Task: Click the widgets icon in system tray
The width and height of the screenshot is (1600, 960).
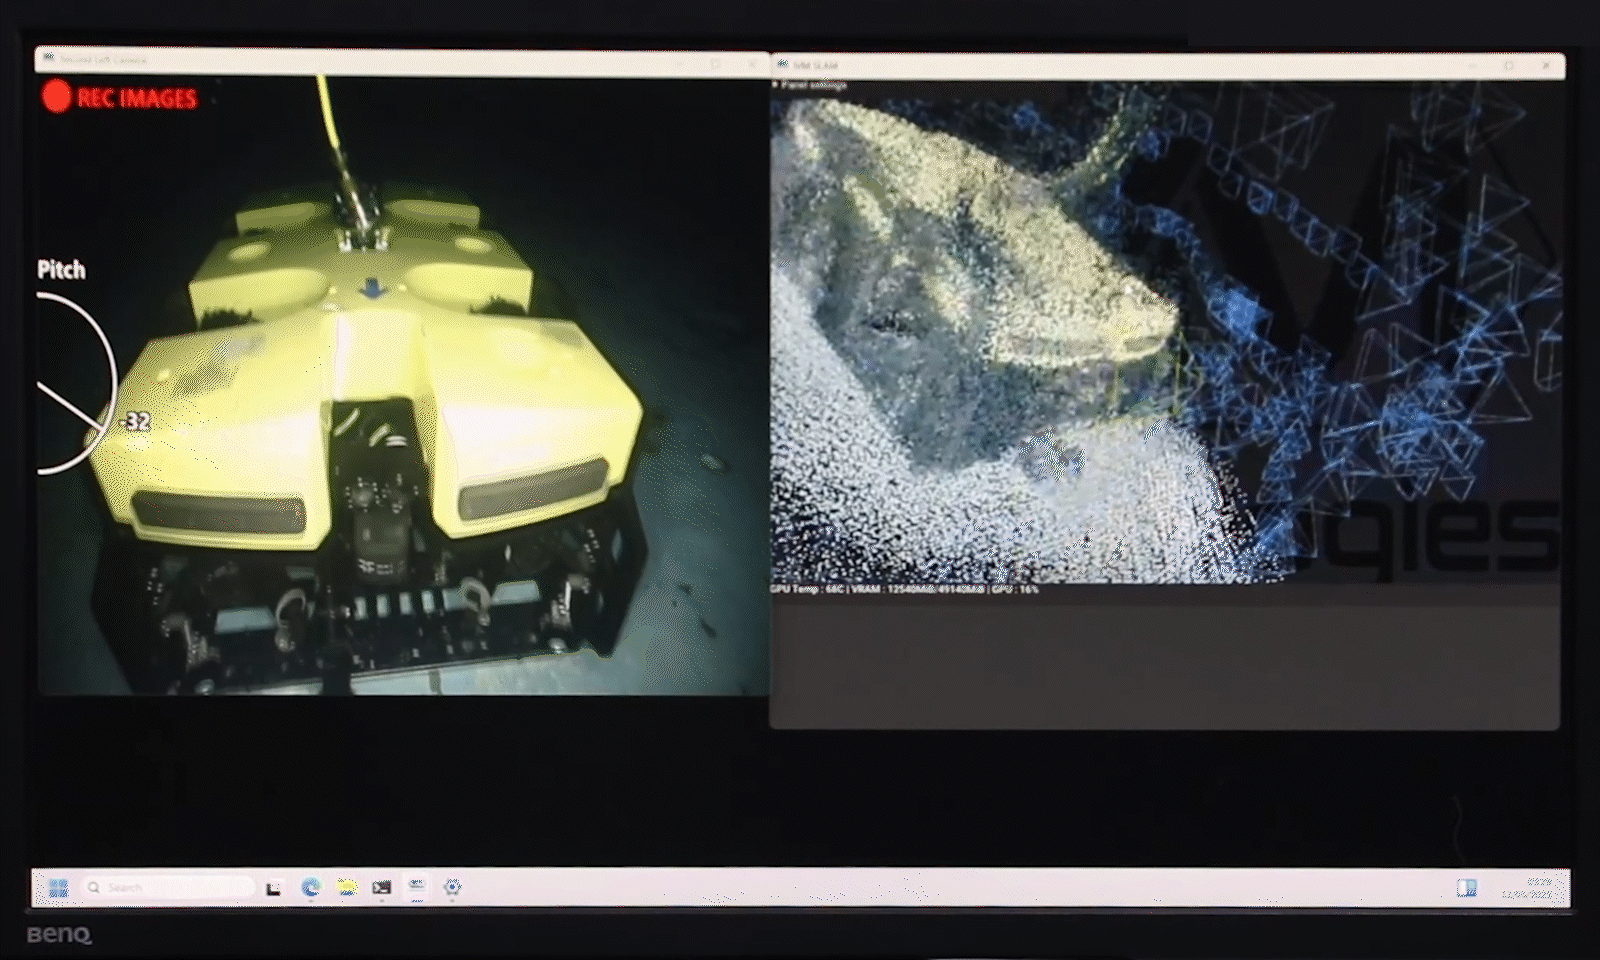Action: click(1466, 888)
